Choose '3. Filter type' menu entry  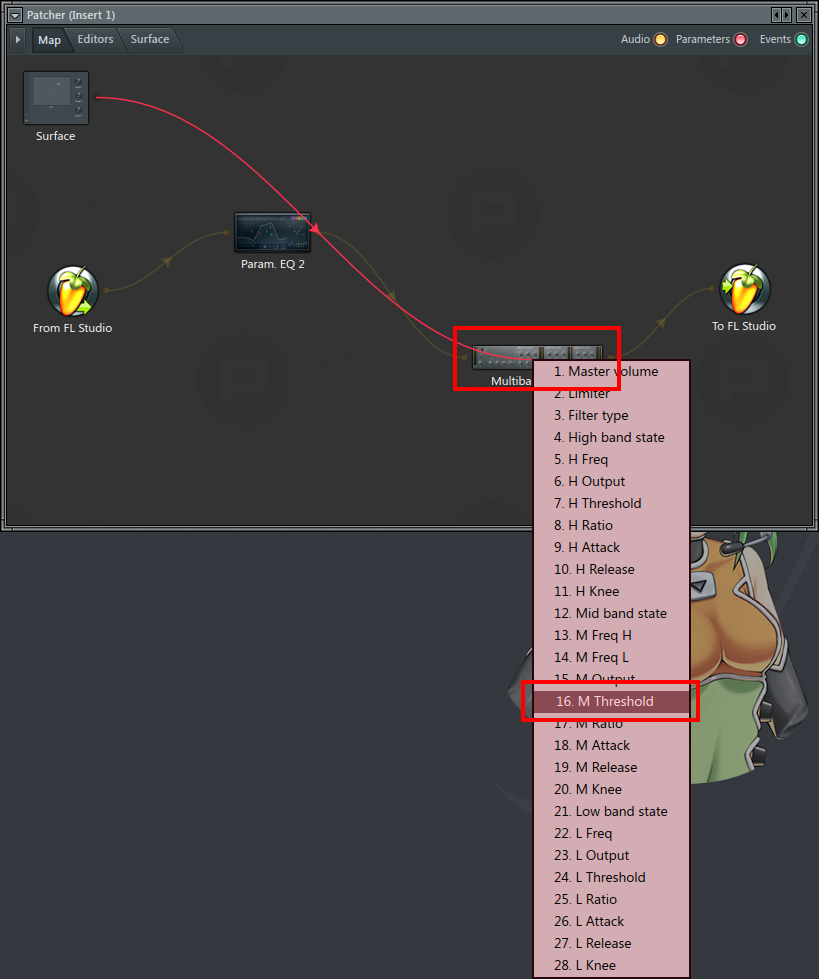click(612, 415)
